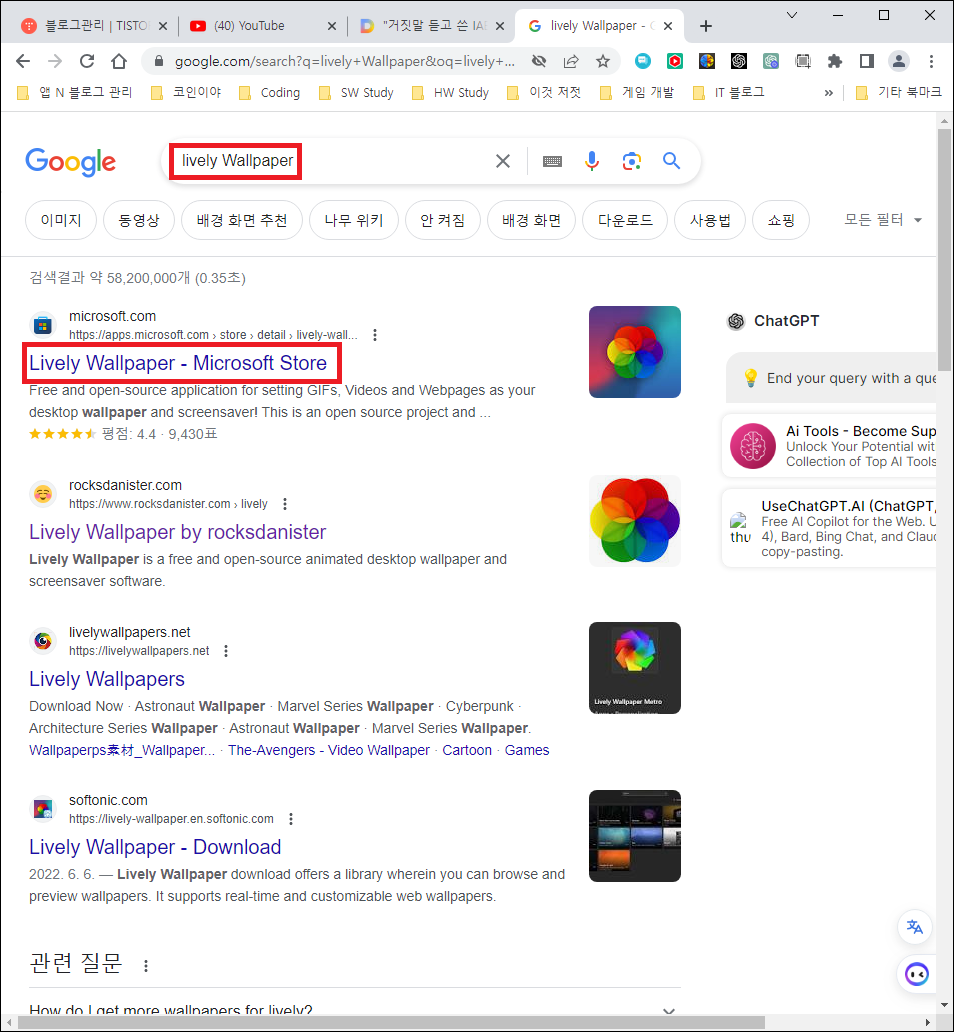The image size is (954, 1032).
Task: Open the purple chatbot floating button
Action: point(916,974)
